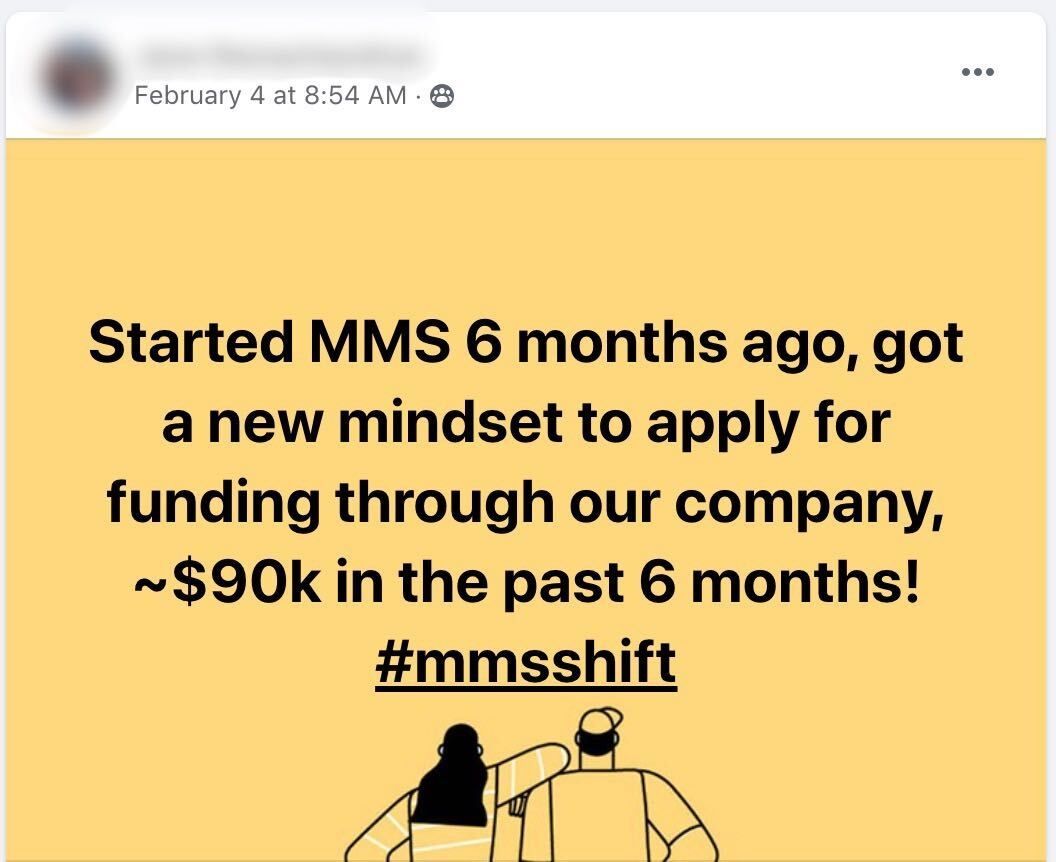This screenshot has width=1056, height=862.
Task: Visit the blurred author name profile
Action: [x=275, y=52]
